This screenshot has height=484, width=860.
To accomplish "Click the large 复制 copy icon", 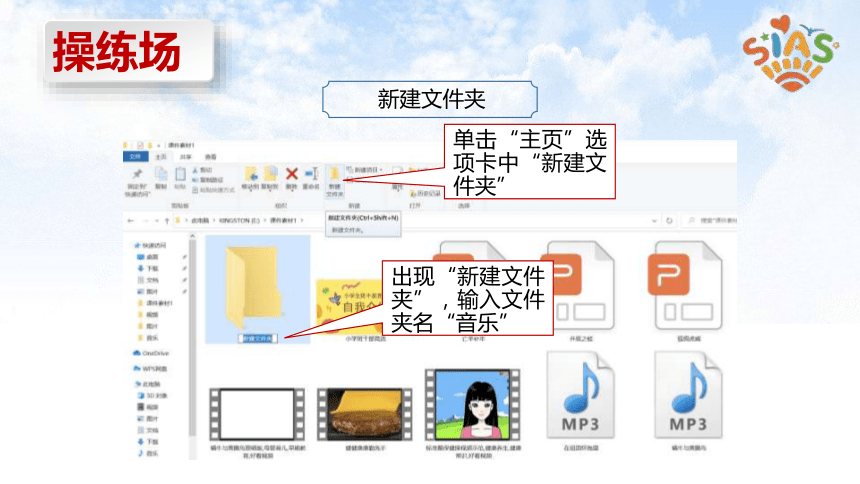I will click(x=161, y=174).
